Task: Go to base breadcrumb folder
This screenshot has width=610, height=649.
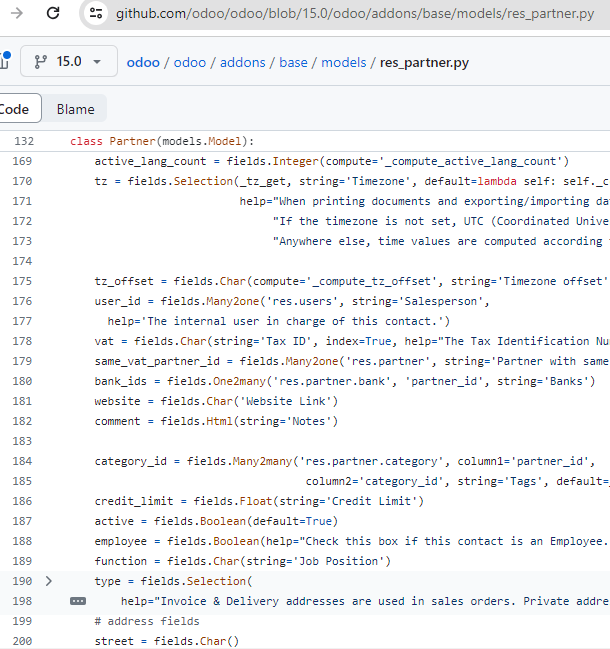Action: coord(293,62)
